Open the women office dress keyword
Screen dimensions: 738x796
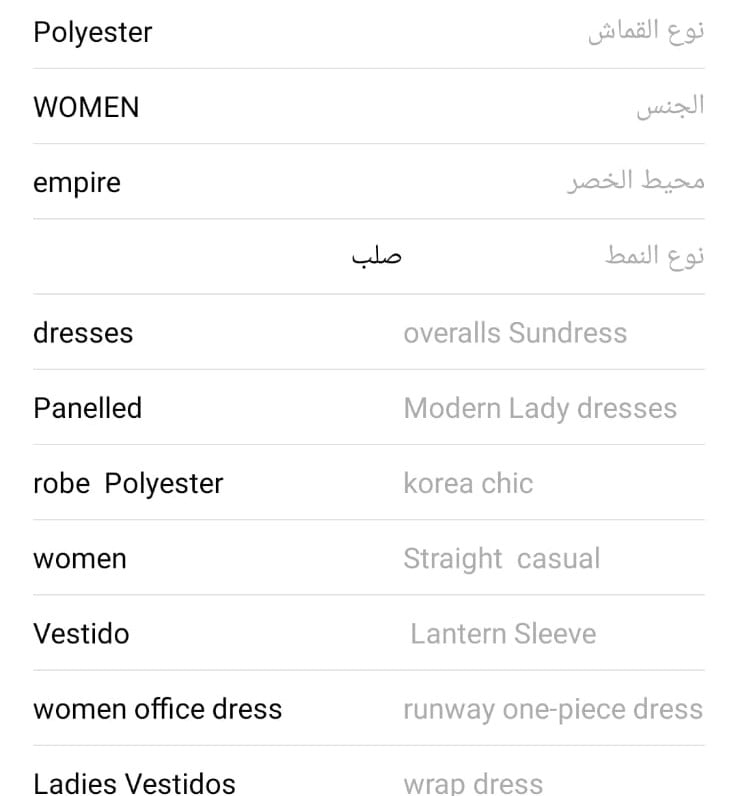(x=158, y=709)
